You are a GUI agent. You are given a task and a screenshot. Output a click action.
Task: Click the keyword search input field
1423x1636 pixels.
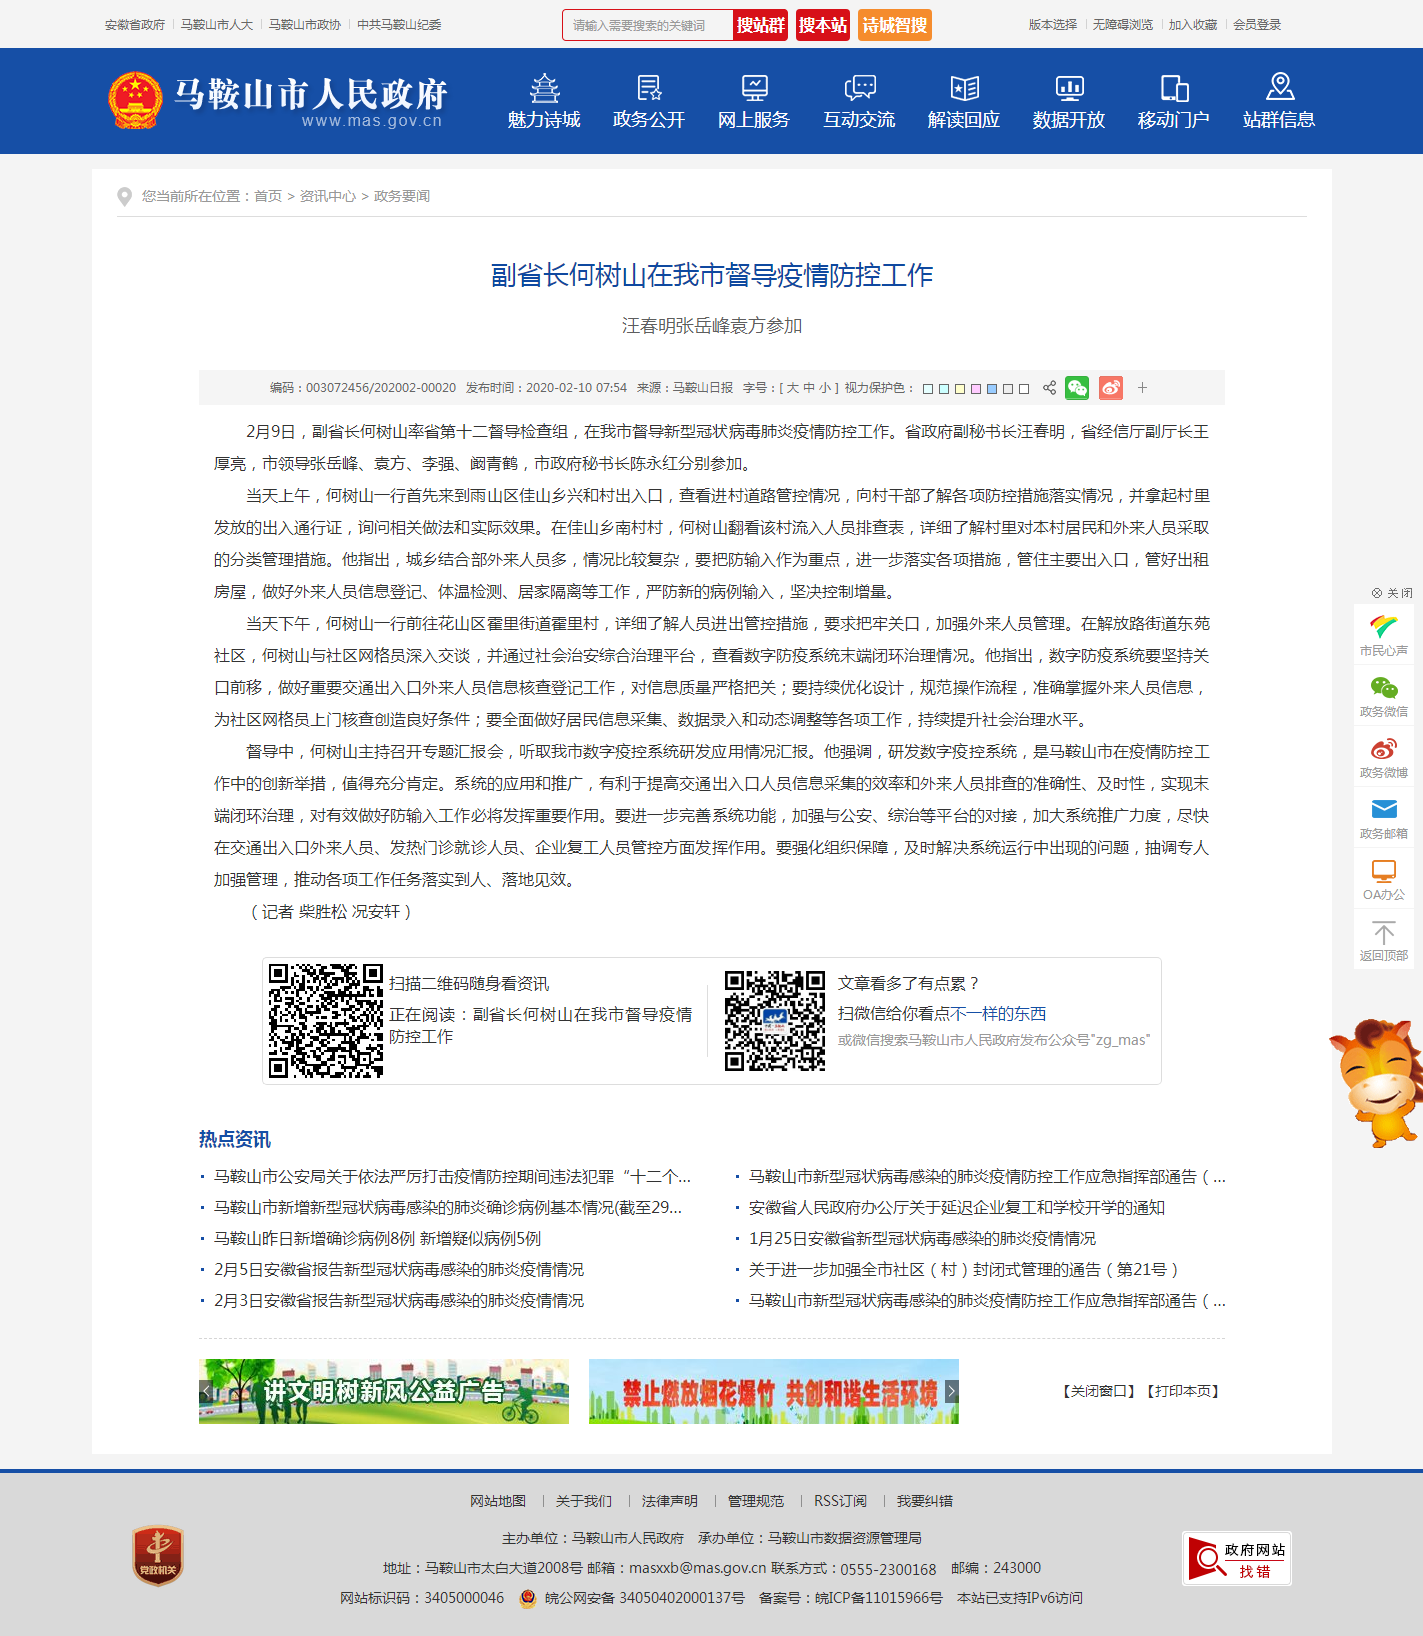click(647, 25)
